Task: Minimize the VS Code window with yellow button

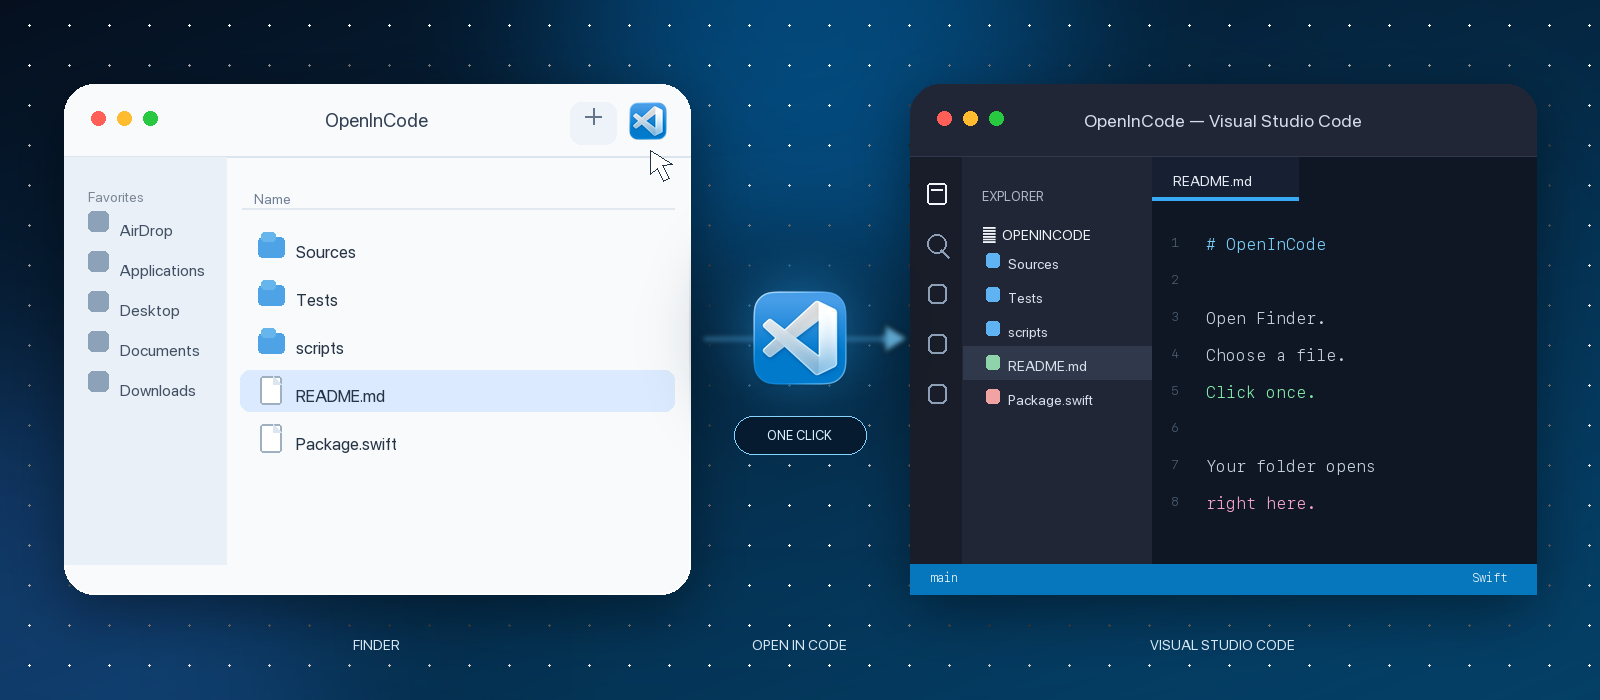Action: 970,118
